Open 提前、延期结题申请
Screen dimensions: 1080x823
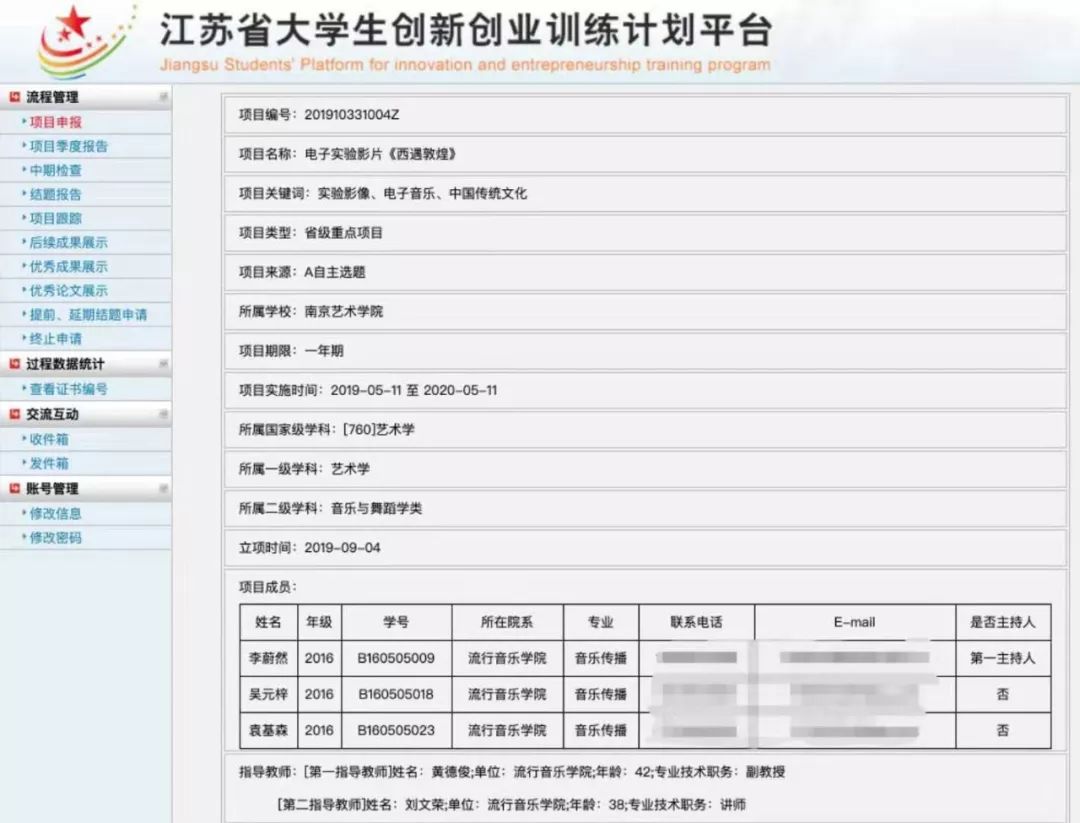[88, 314]
